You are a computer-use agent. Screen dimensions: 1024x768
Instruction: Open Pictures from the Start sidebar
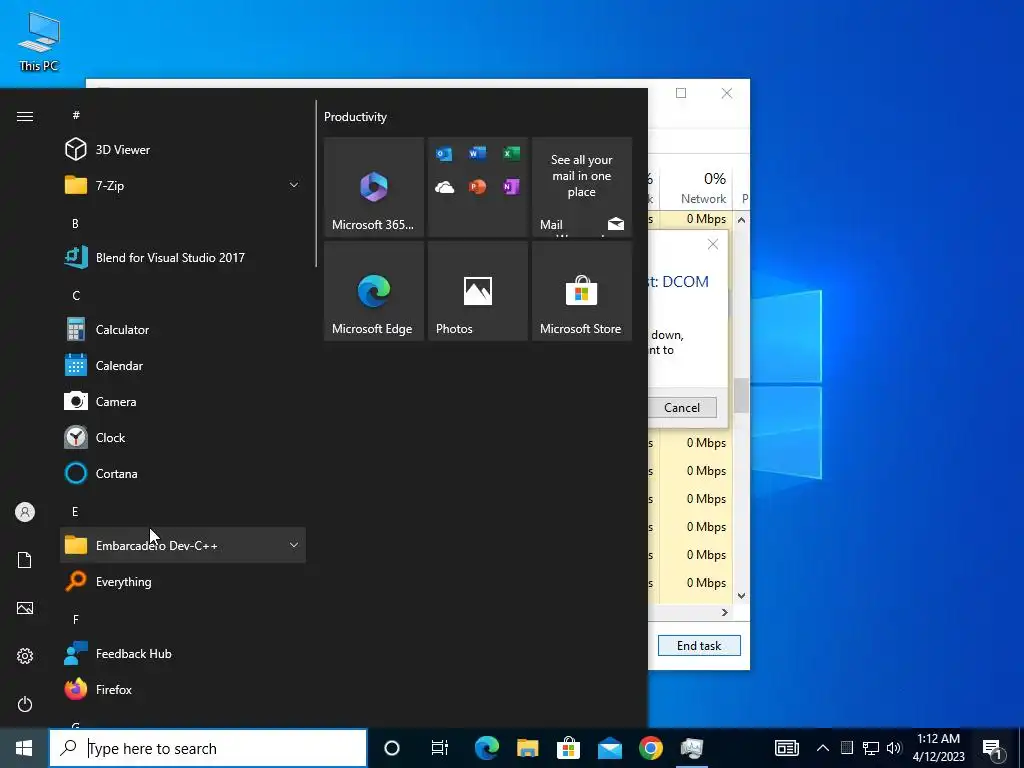[x=25, y=608]
